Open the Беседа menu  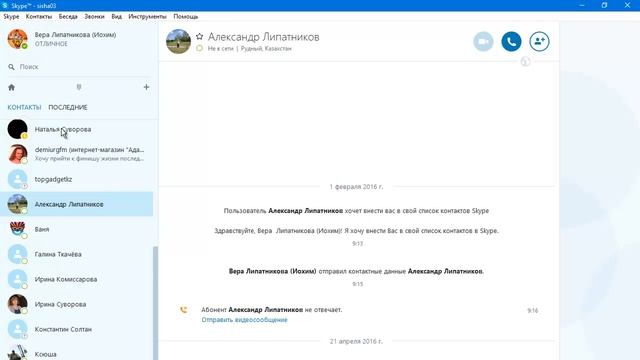[68, 16]
